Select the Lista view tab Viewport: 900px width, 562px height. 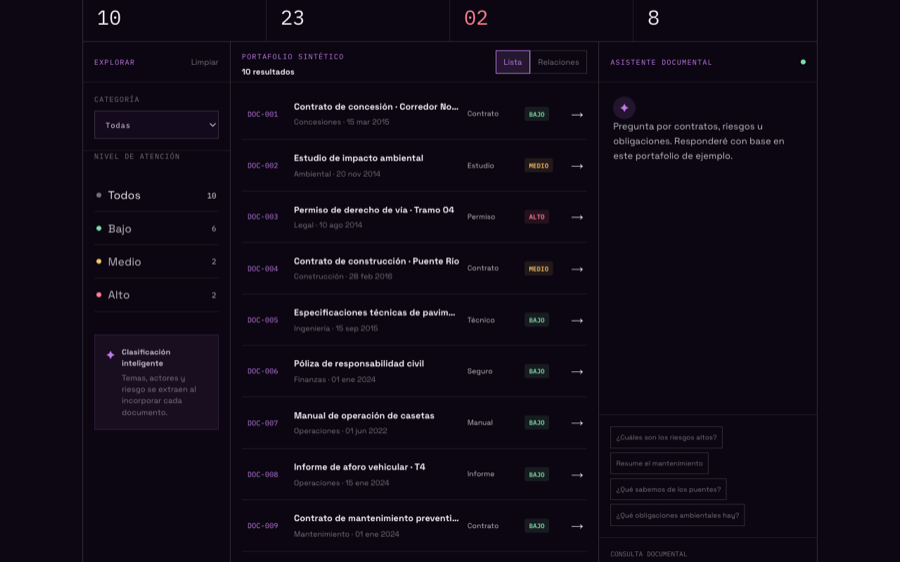coord(513,62)
